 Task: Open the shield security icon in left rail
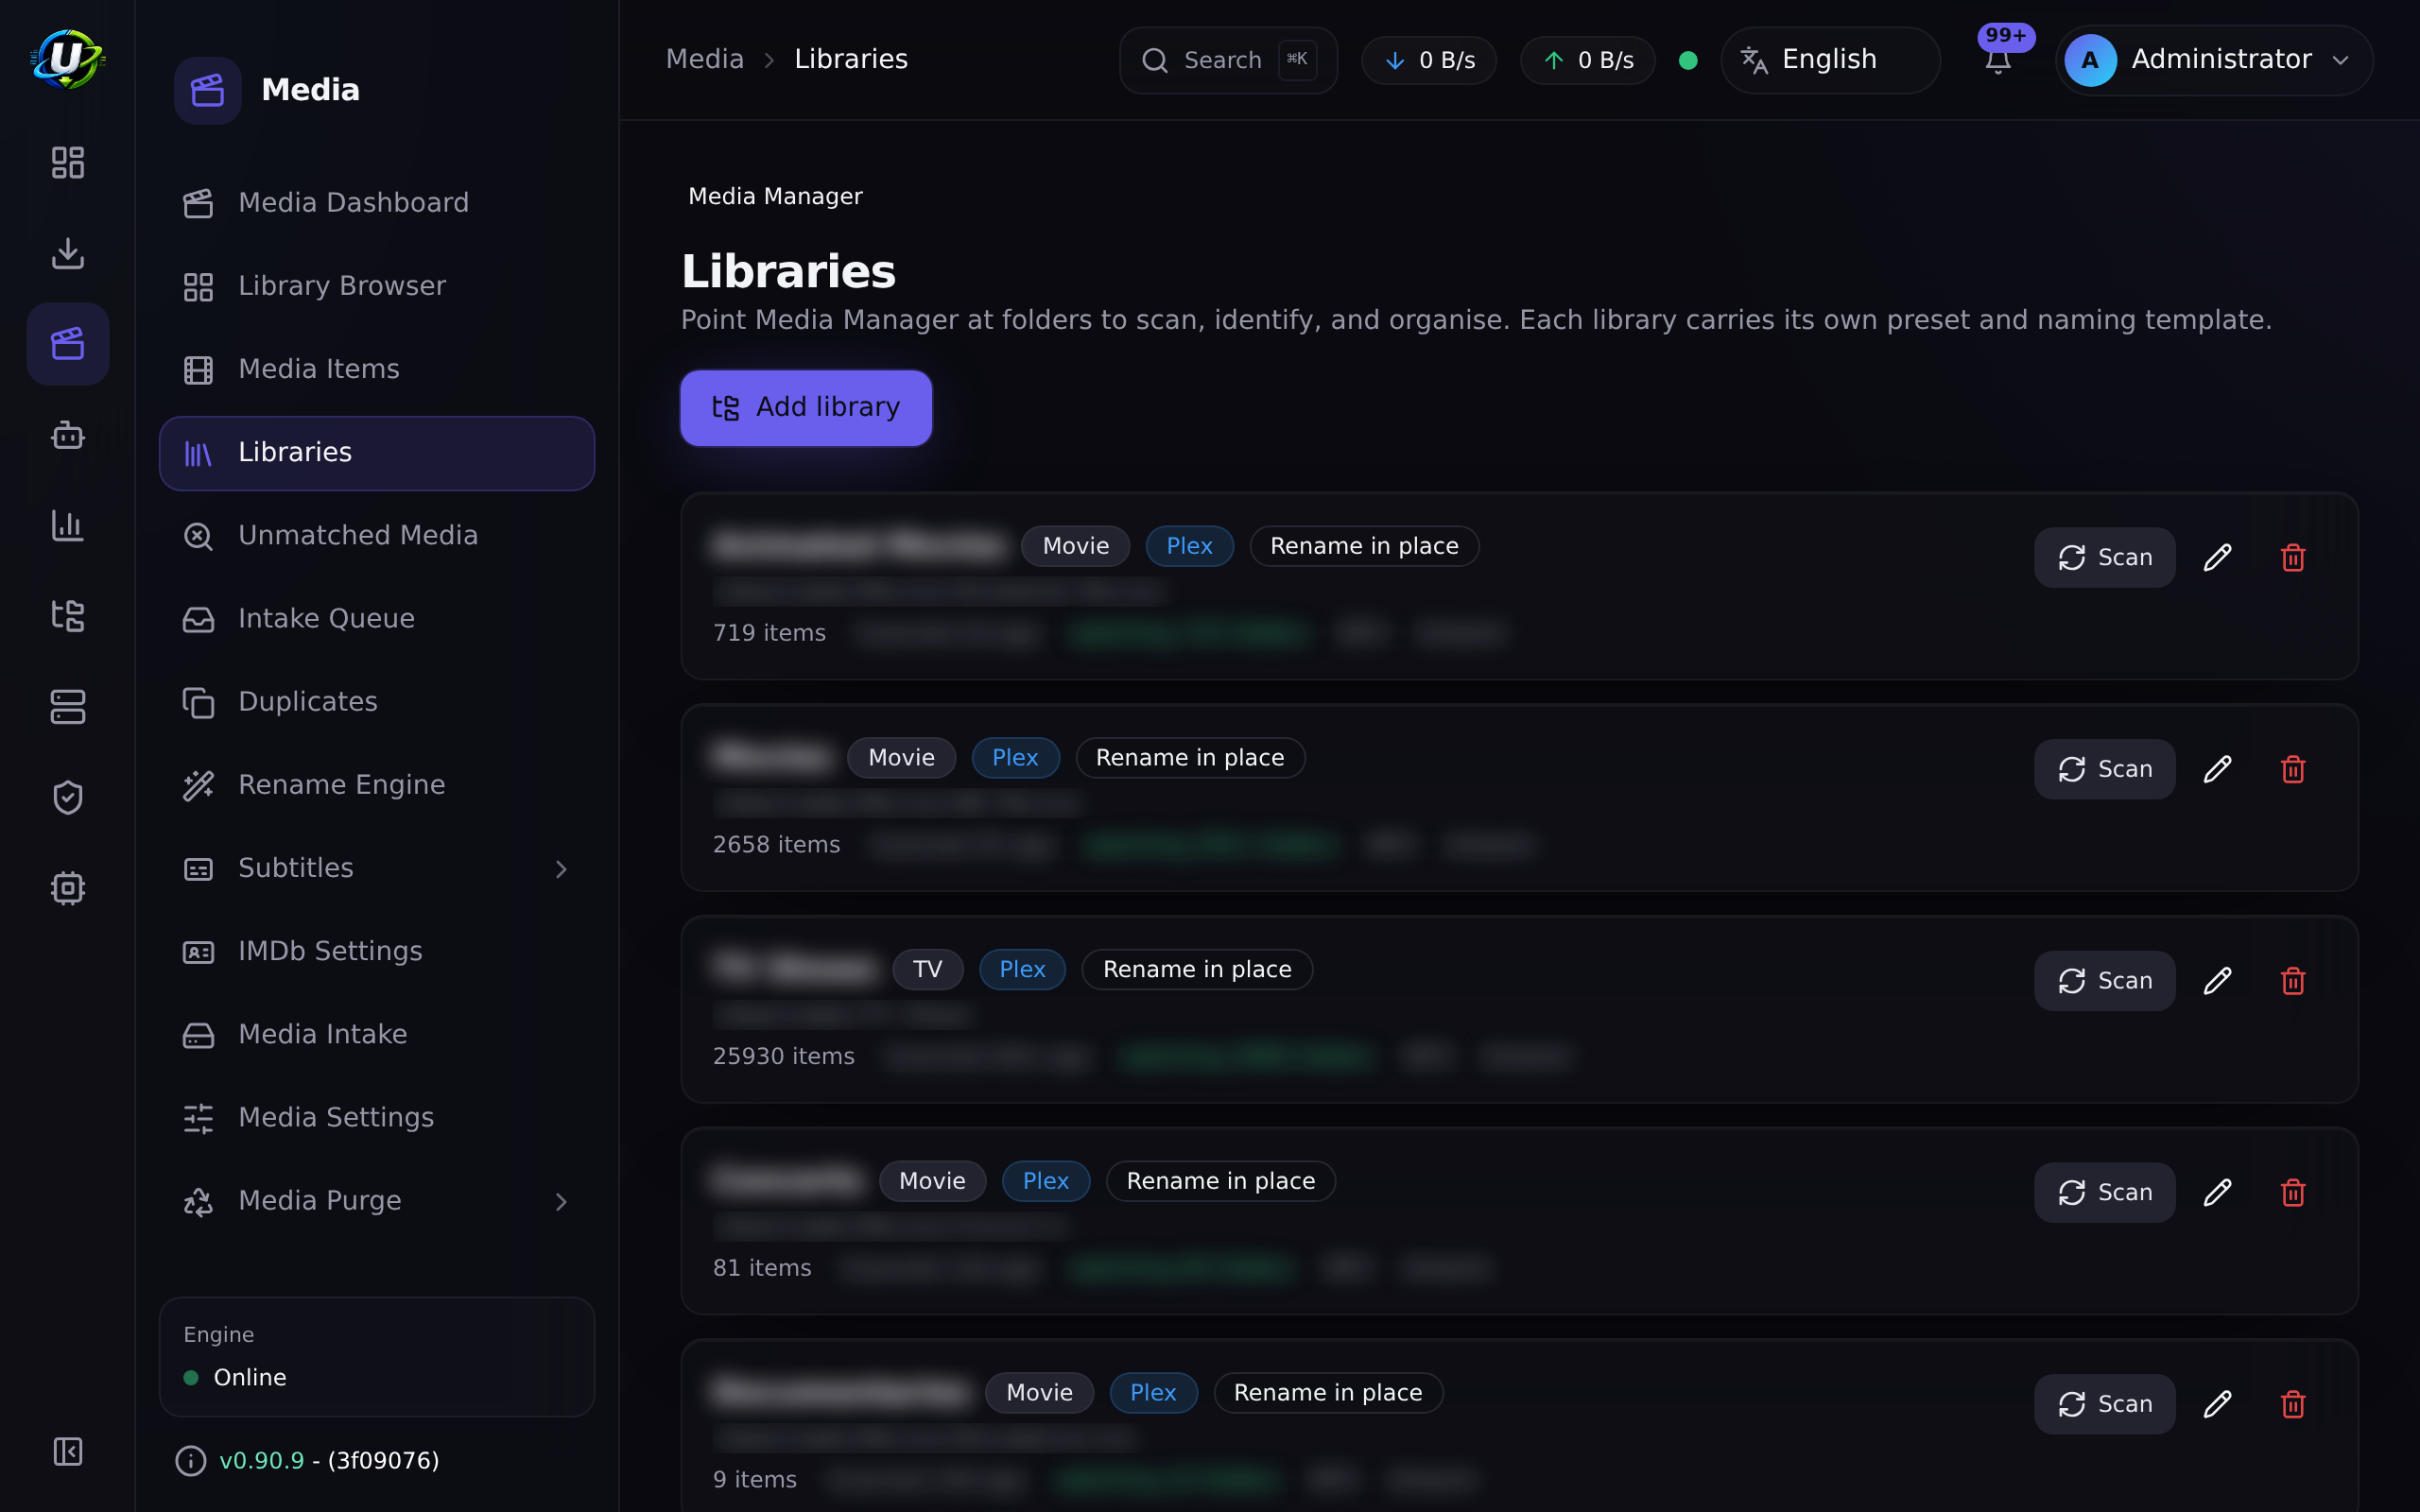(67, 797)
